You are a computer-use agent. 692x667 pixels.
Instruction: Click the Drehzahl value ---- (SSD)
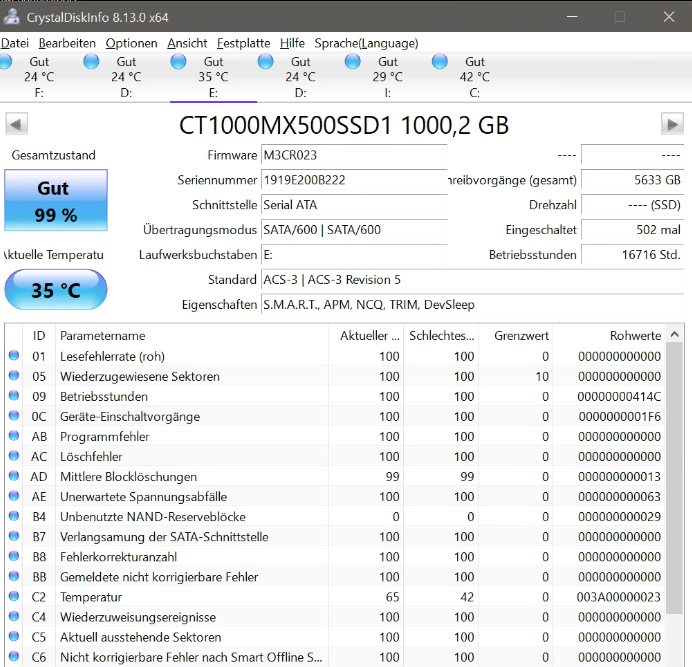point(632,205)
